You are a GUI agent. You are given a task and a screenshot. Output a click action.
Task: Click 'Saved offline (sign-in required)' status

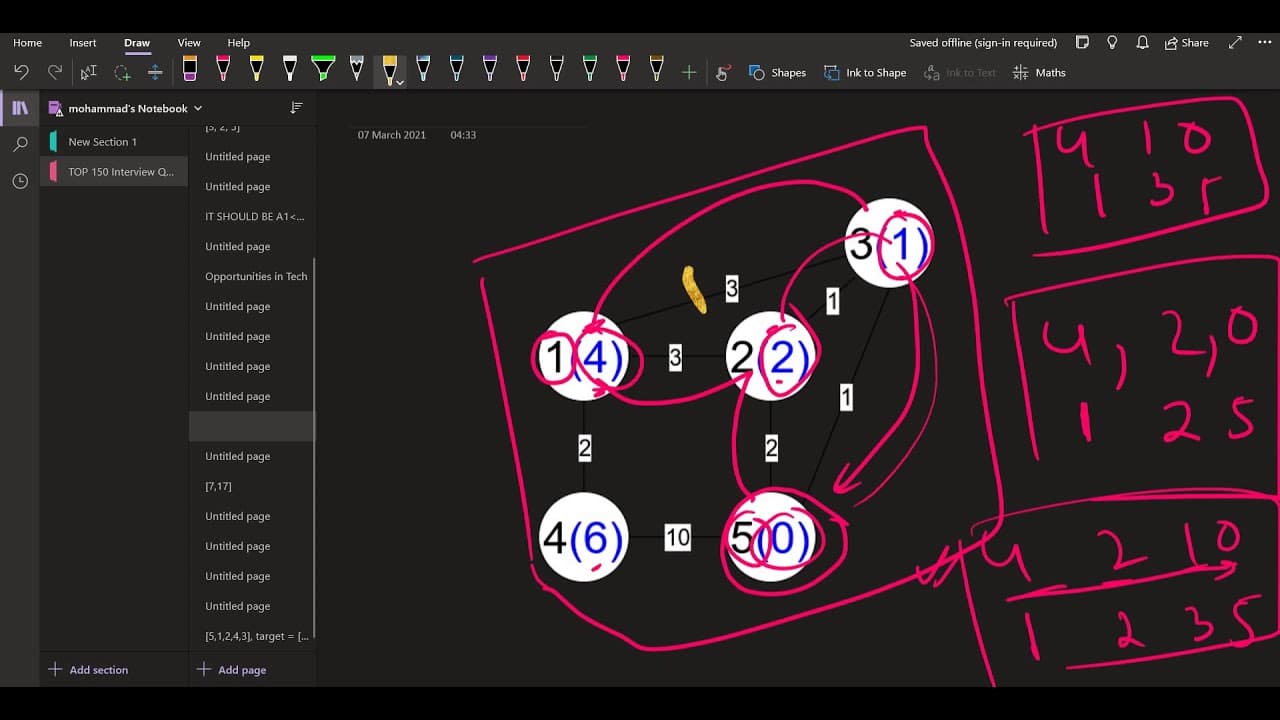pyautogui.click(x=983, y=43)
